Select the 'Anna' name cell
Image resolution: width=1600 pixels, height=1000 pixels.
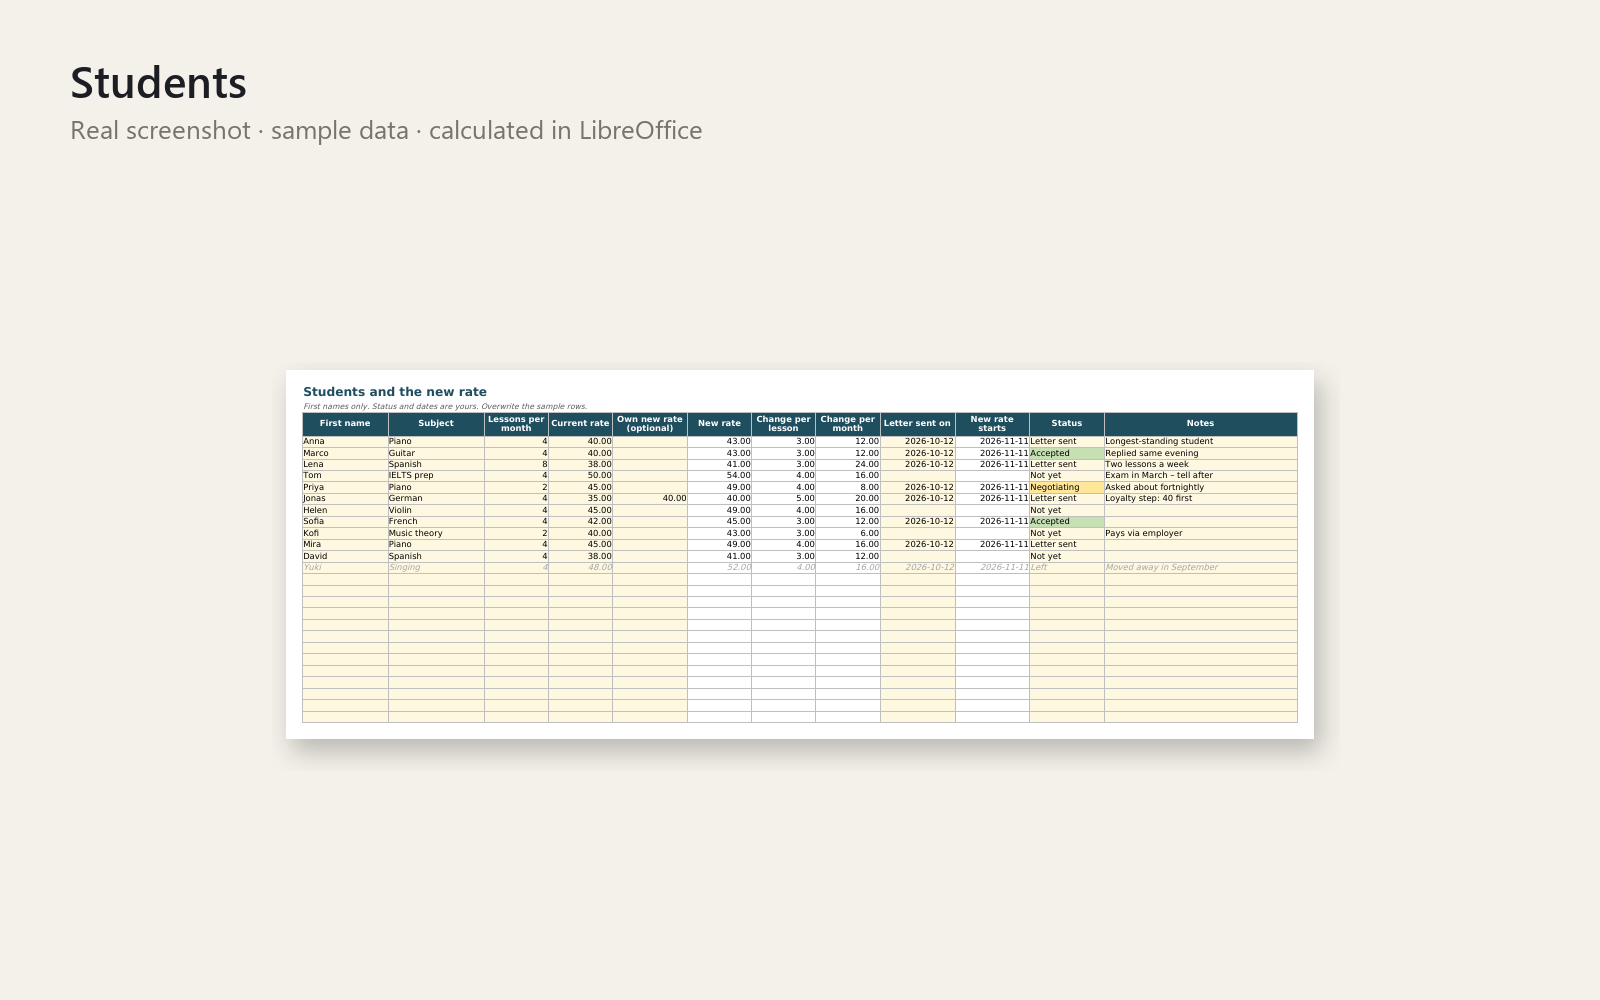(x=345, y=442)
